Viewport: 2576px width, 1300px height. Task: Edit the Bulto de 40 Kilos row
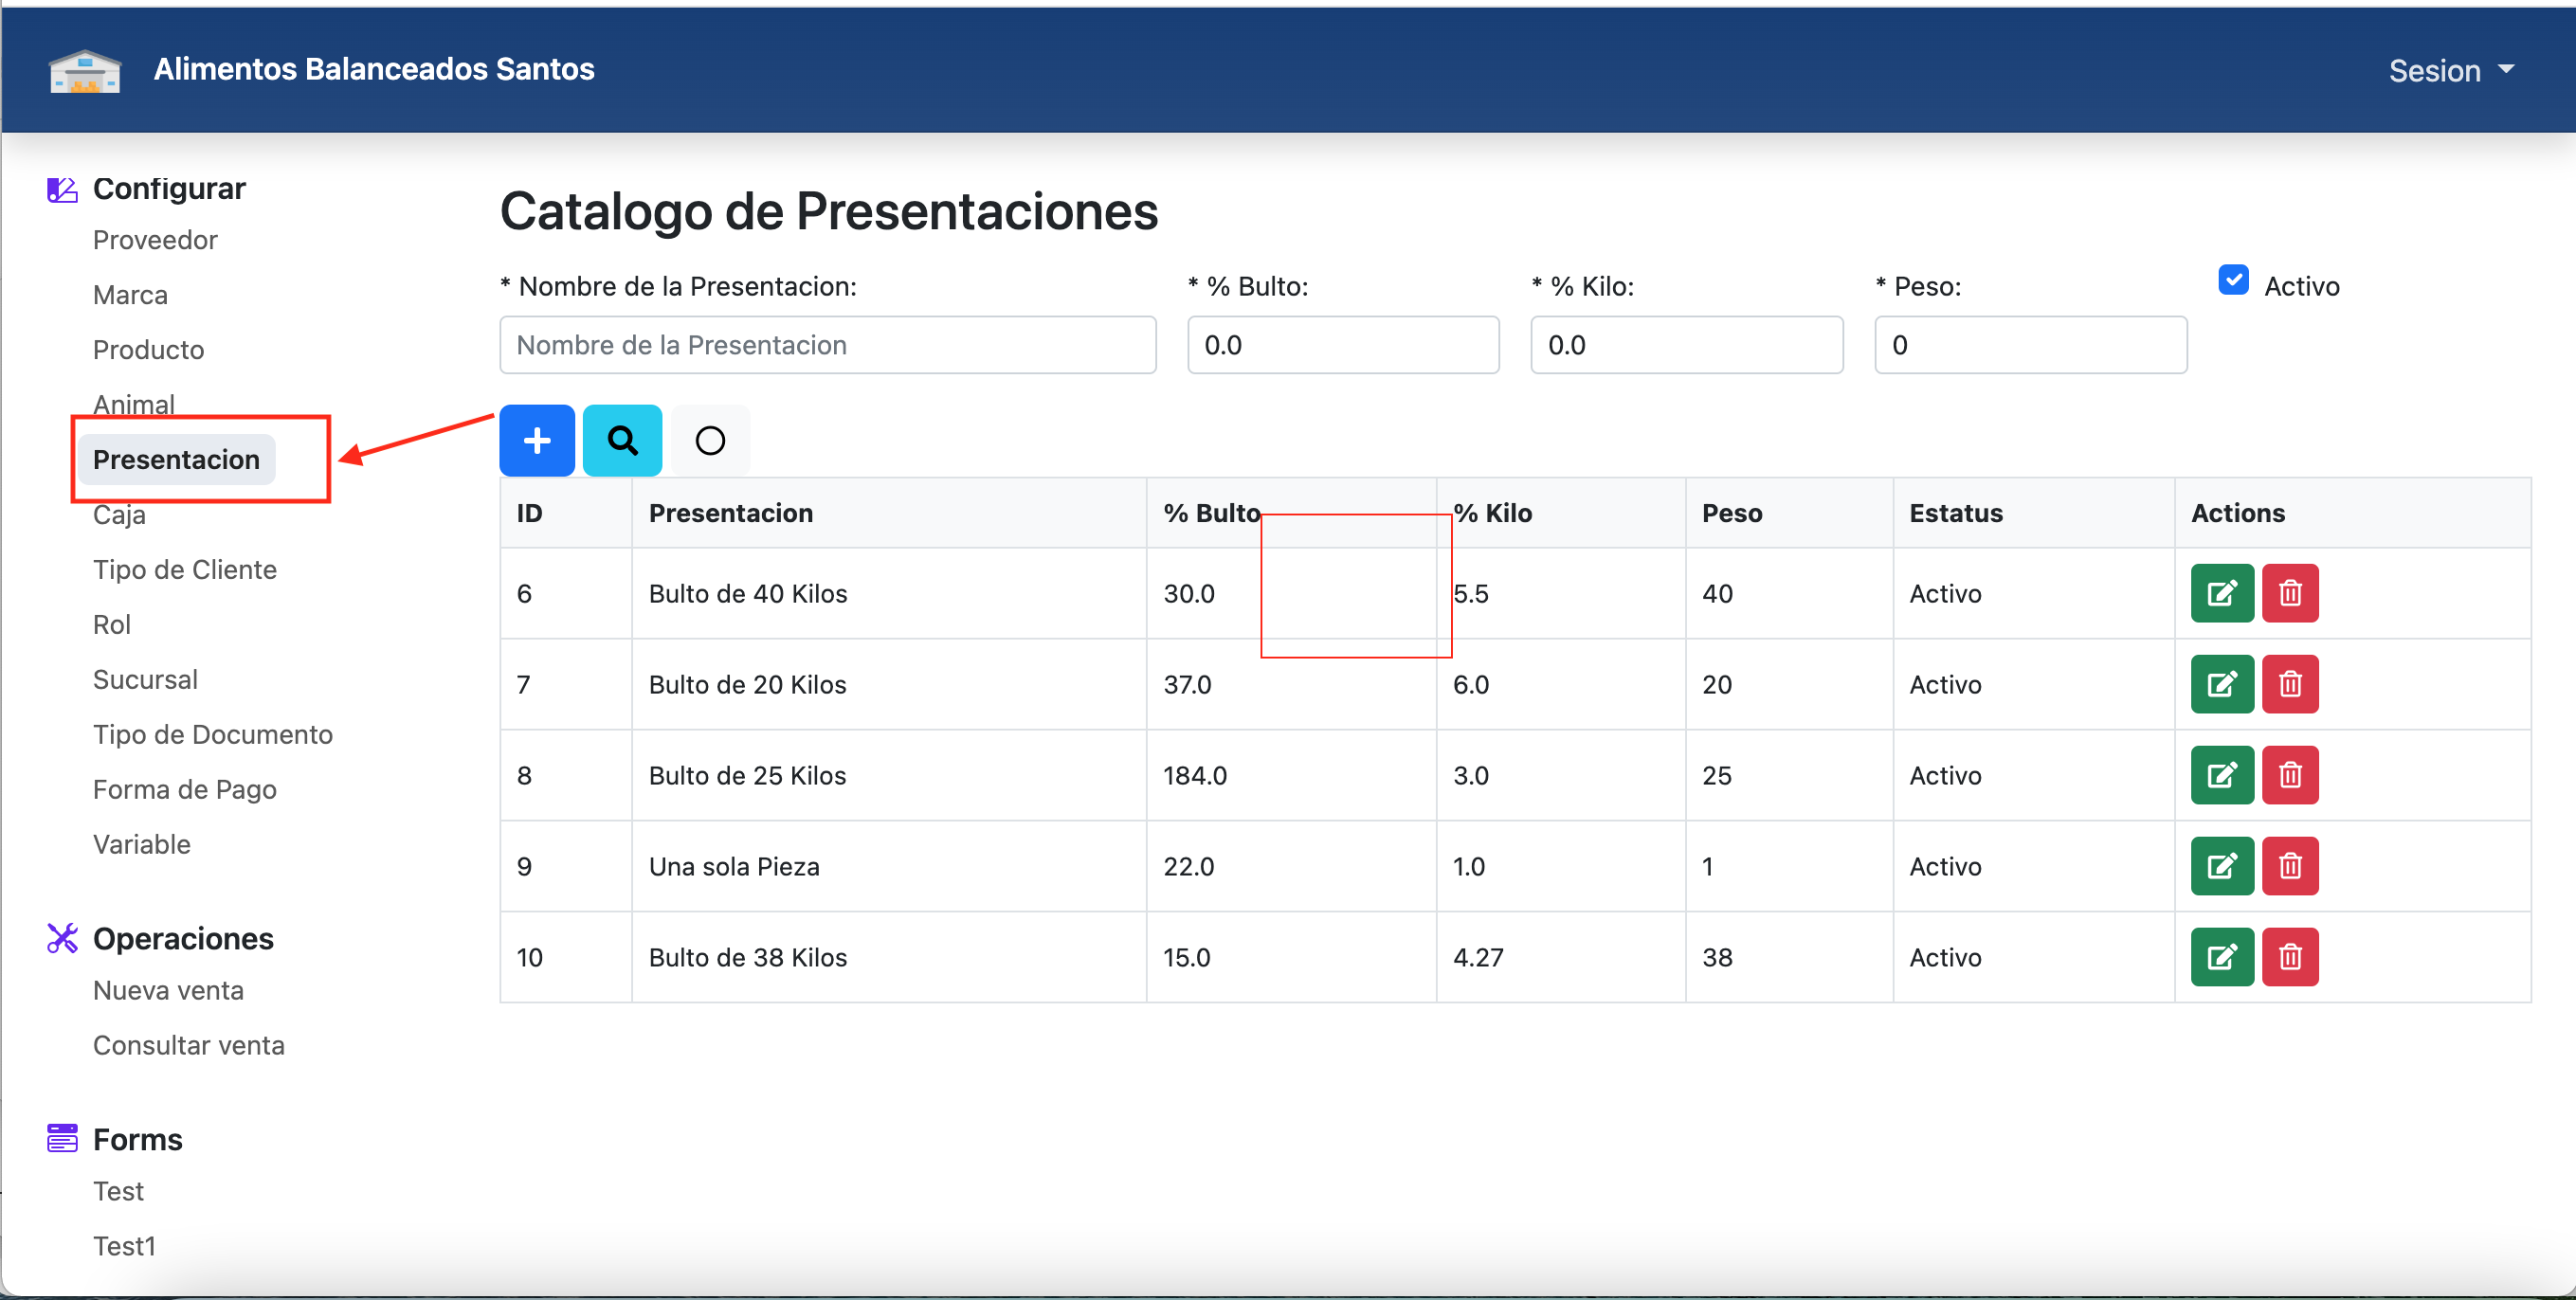click(x=2222, y=593)
